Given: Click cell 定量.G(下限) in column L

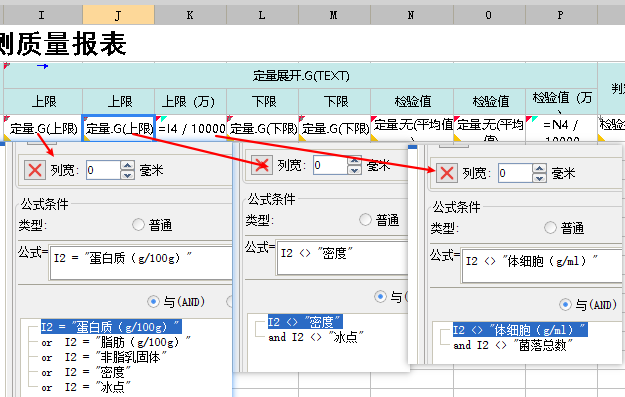Looking at the screenshot, I should point(262,128).
